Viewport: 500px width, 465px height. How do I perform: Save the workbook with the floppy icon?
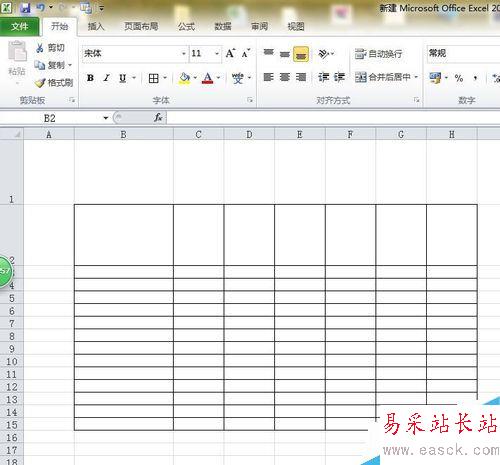[x=25, y=8]
